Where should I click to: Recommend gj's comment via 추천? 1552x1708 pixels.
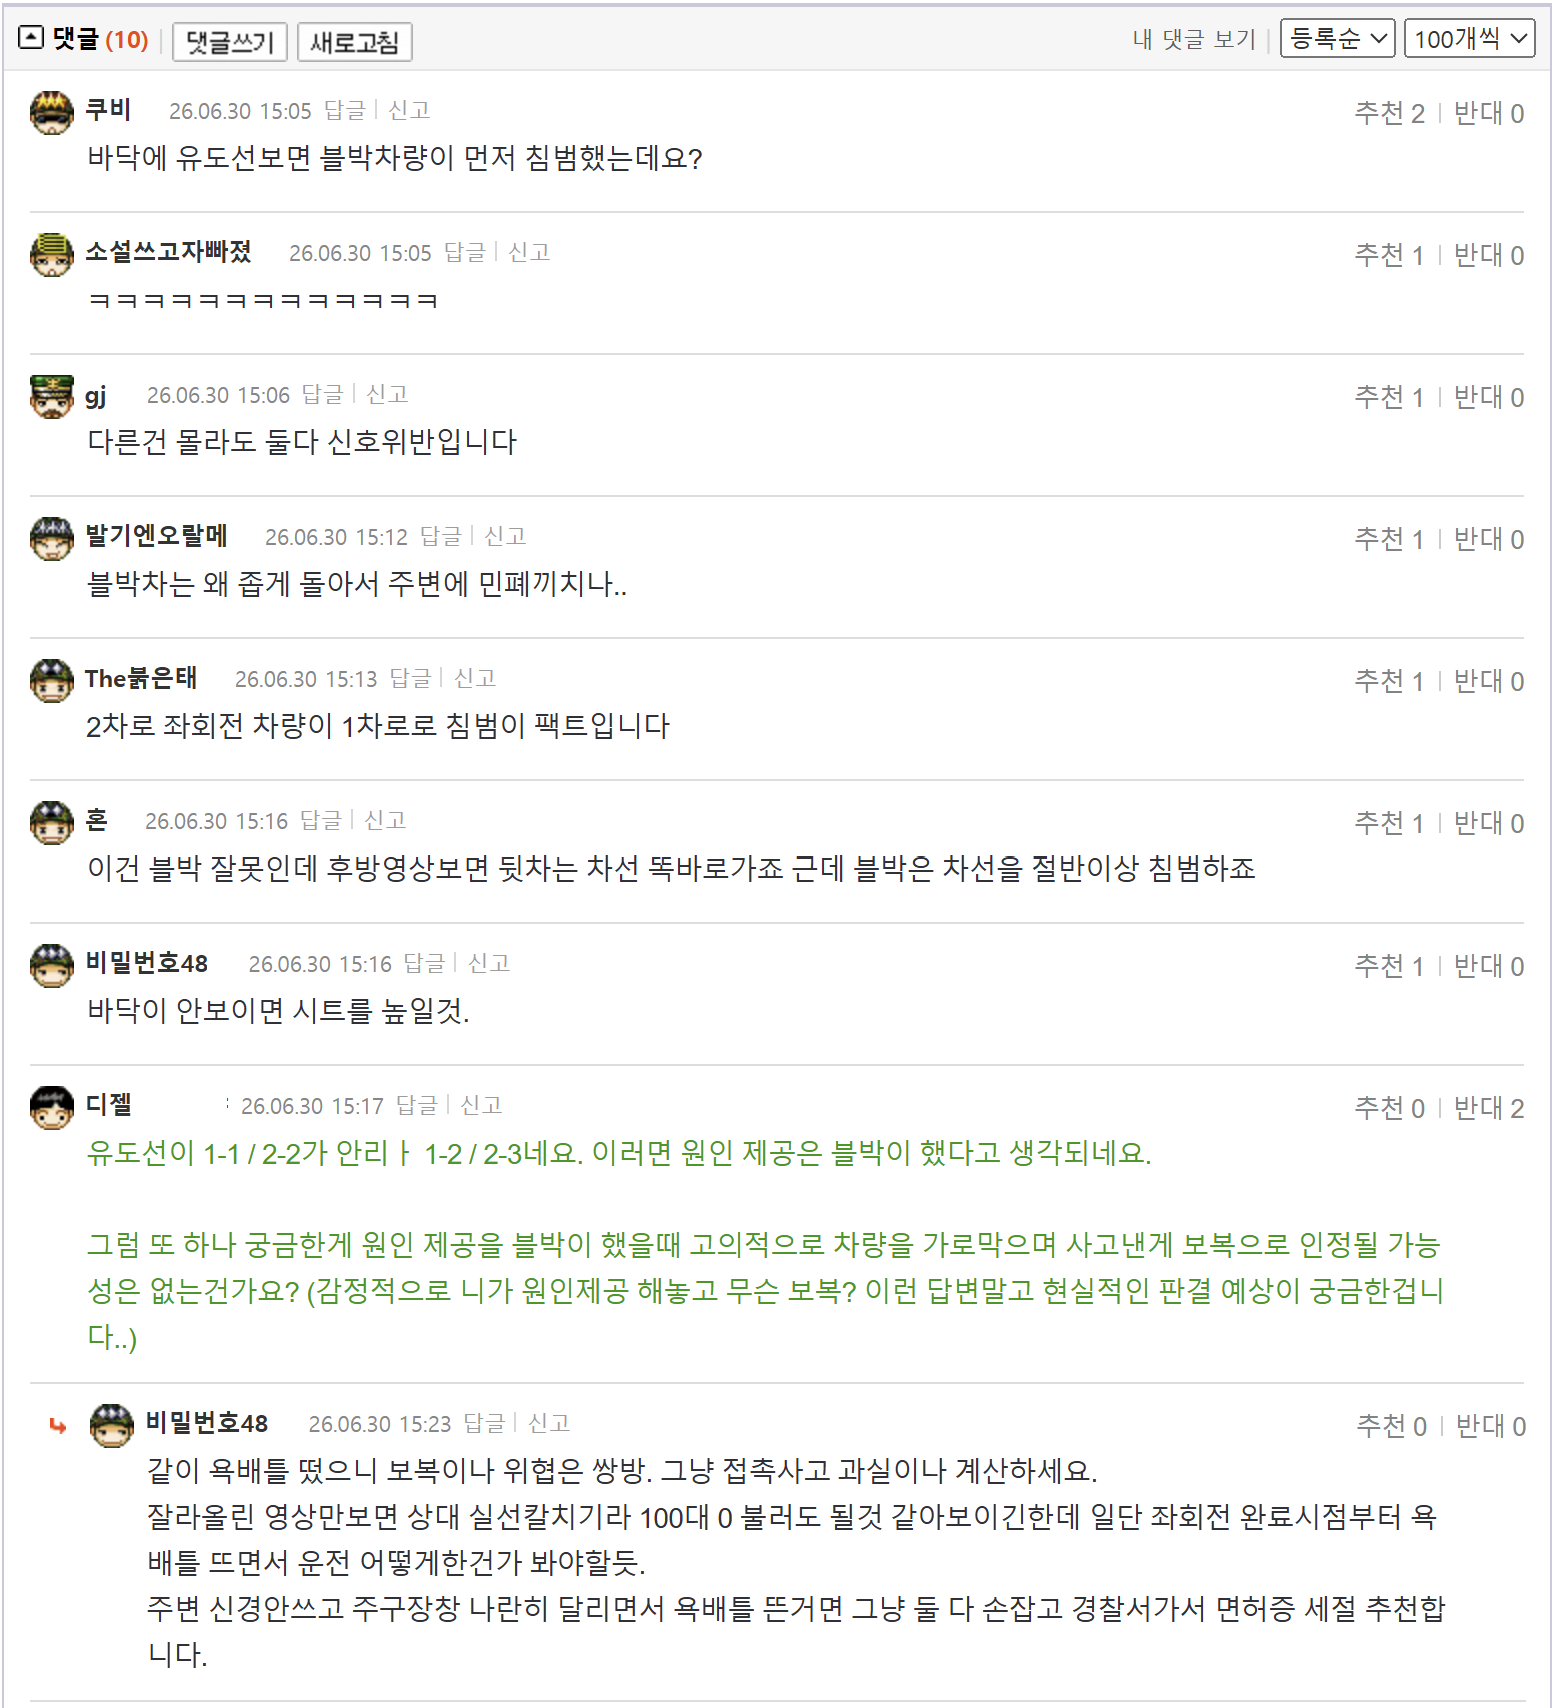tap(1389, 397)
